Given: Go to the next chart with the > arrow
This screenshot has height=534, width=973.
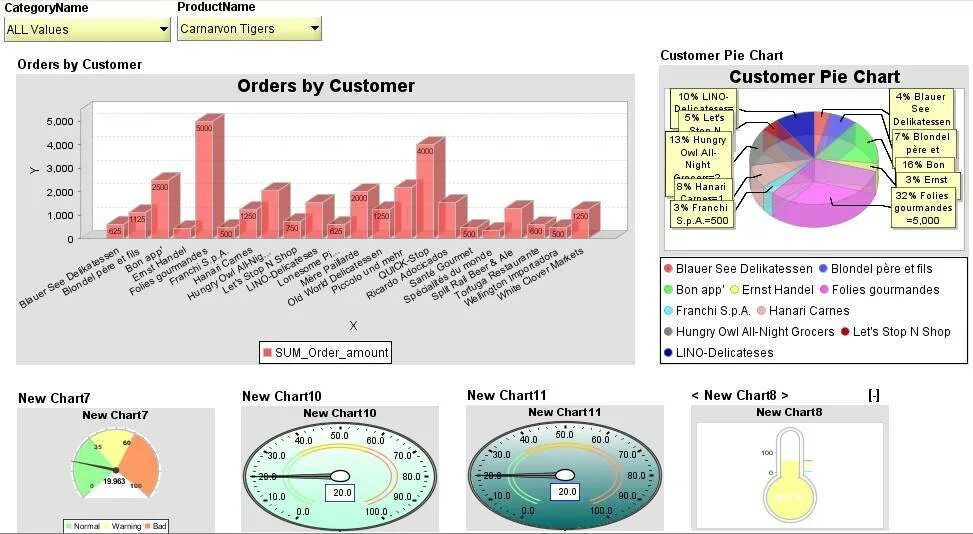Looking at the screenshot, I should (785, 395).
